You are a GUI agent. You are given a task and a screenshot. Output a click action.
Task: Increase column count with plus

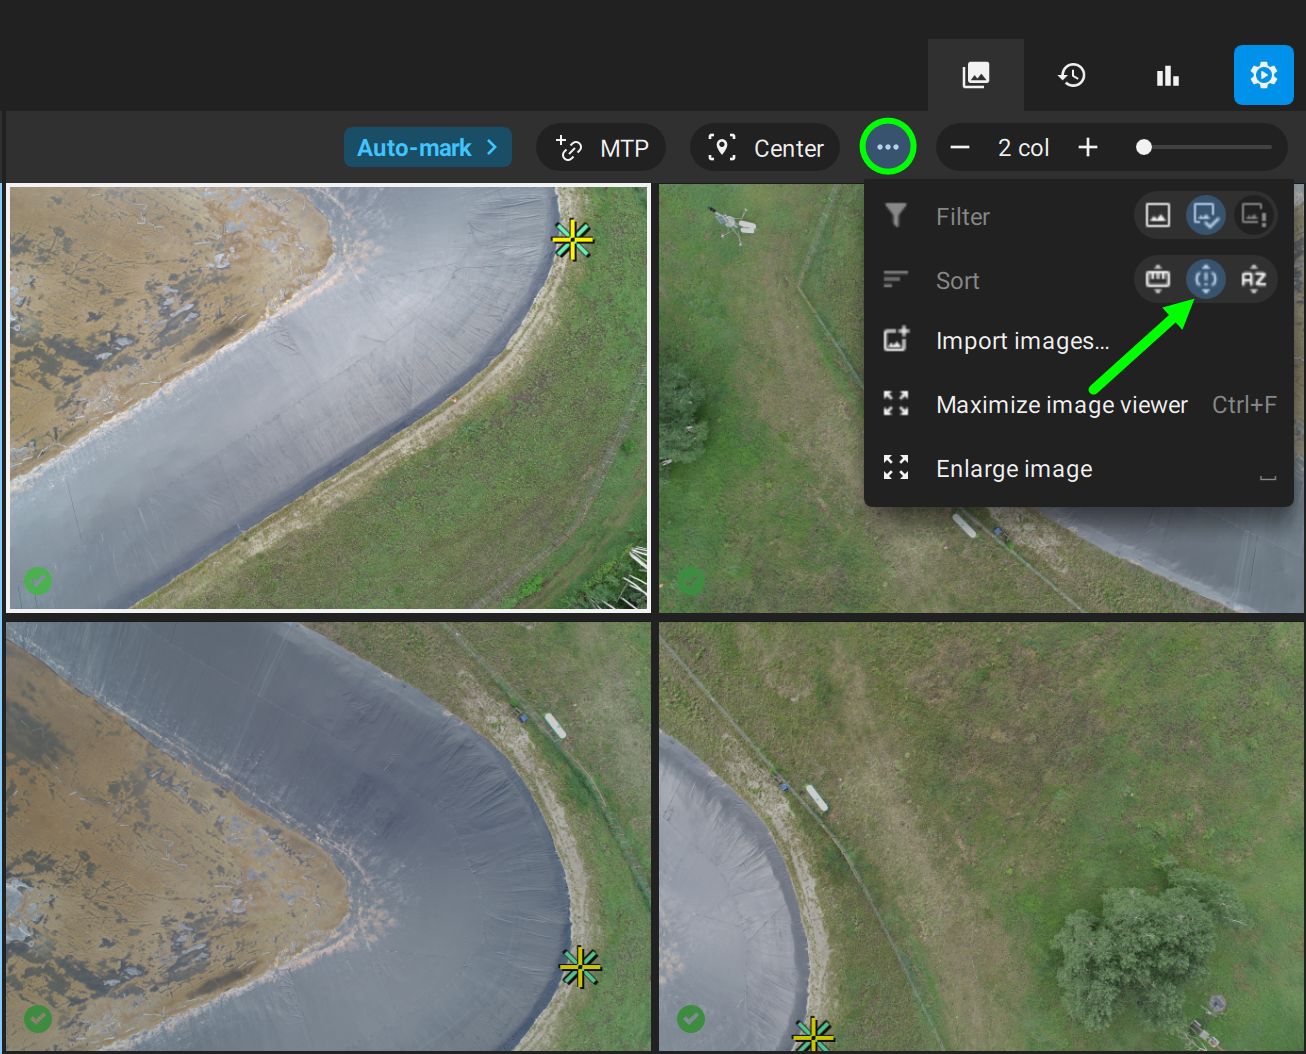pyautogui.click(x=1088, y=148)
